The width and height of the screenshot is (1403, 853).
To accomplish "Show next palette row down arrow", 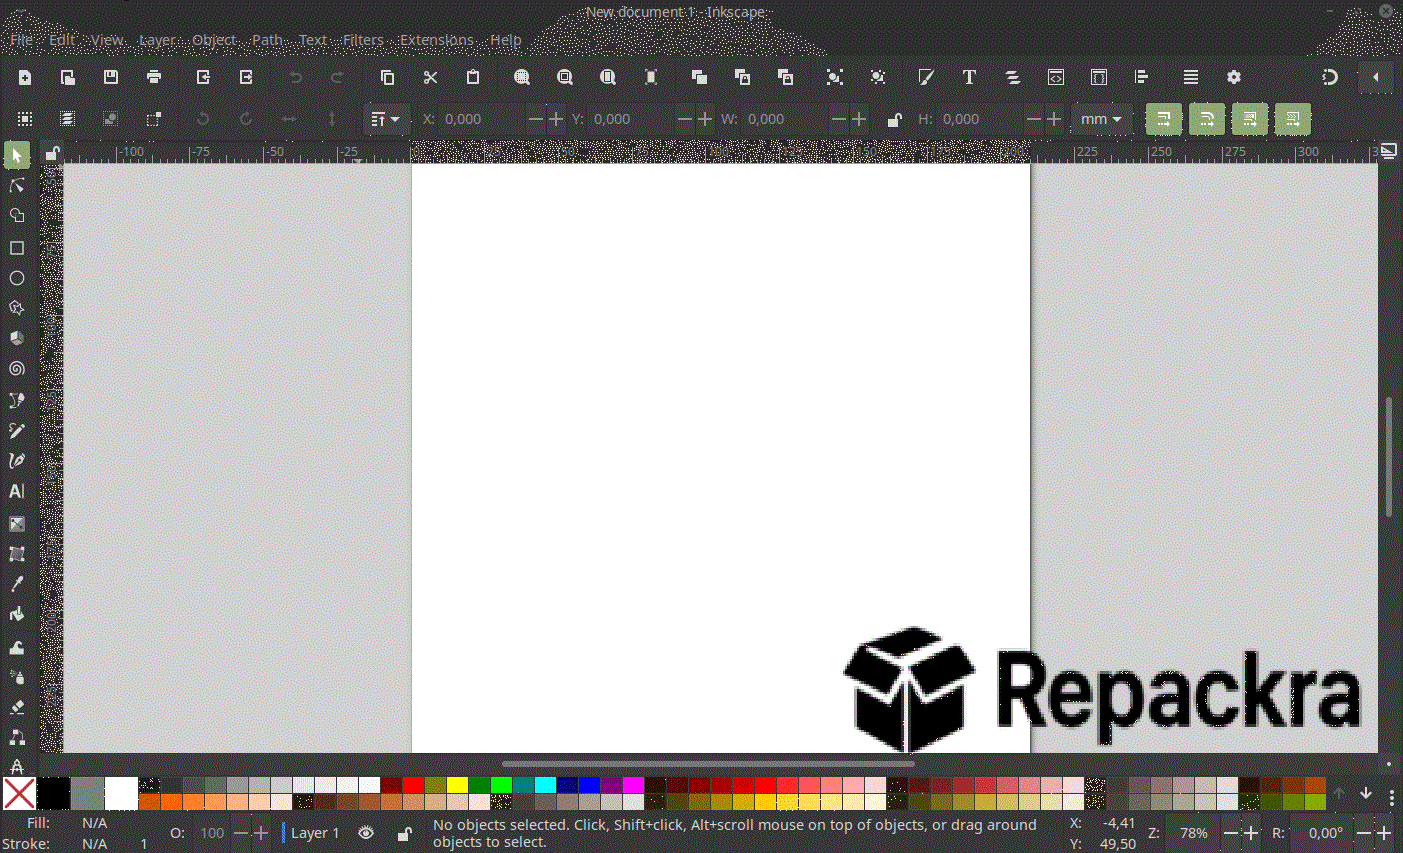I will coord(1366,794).
